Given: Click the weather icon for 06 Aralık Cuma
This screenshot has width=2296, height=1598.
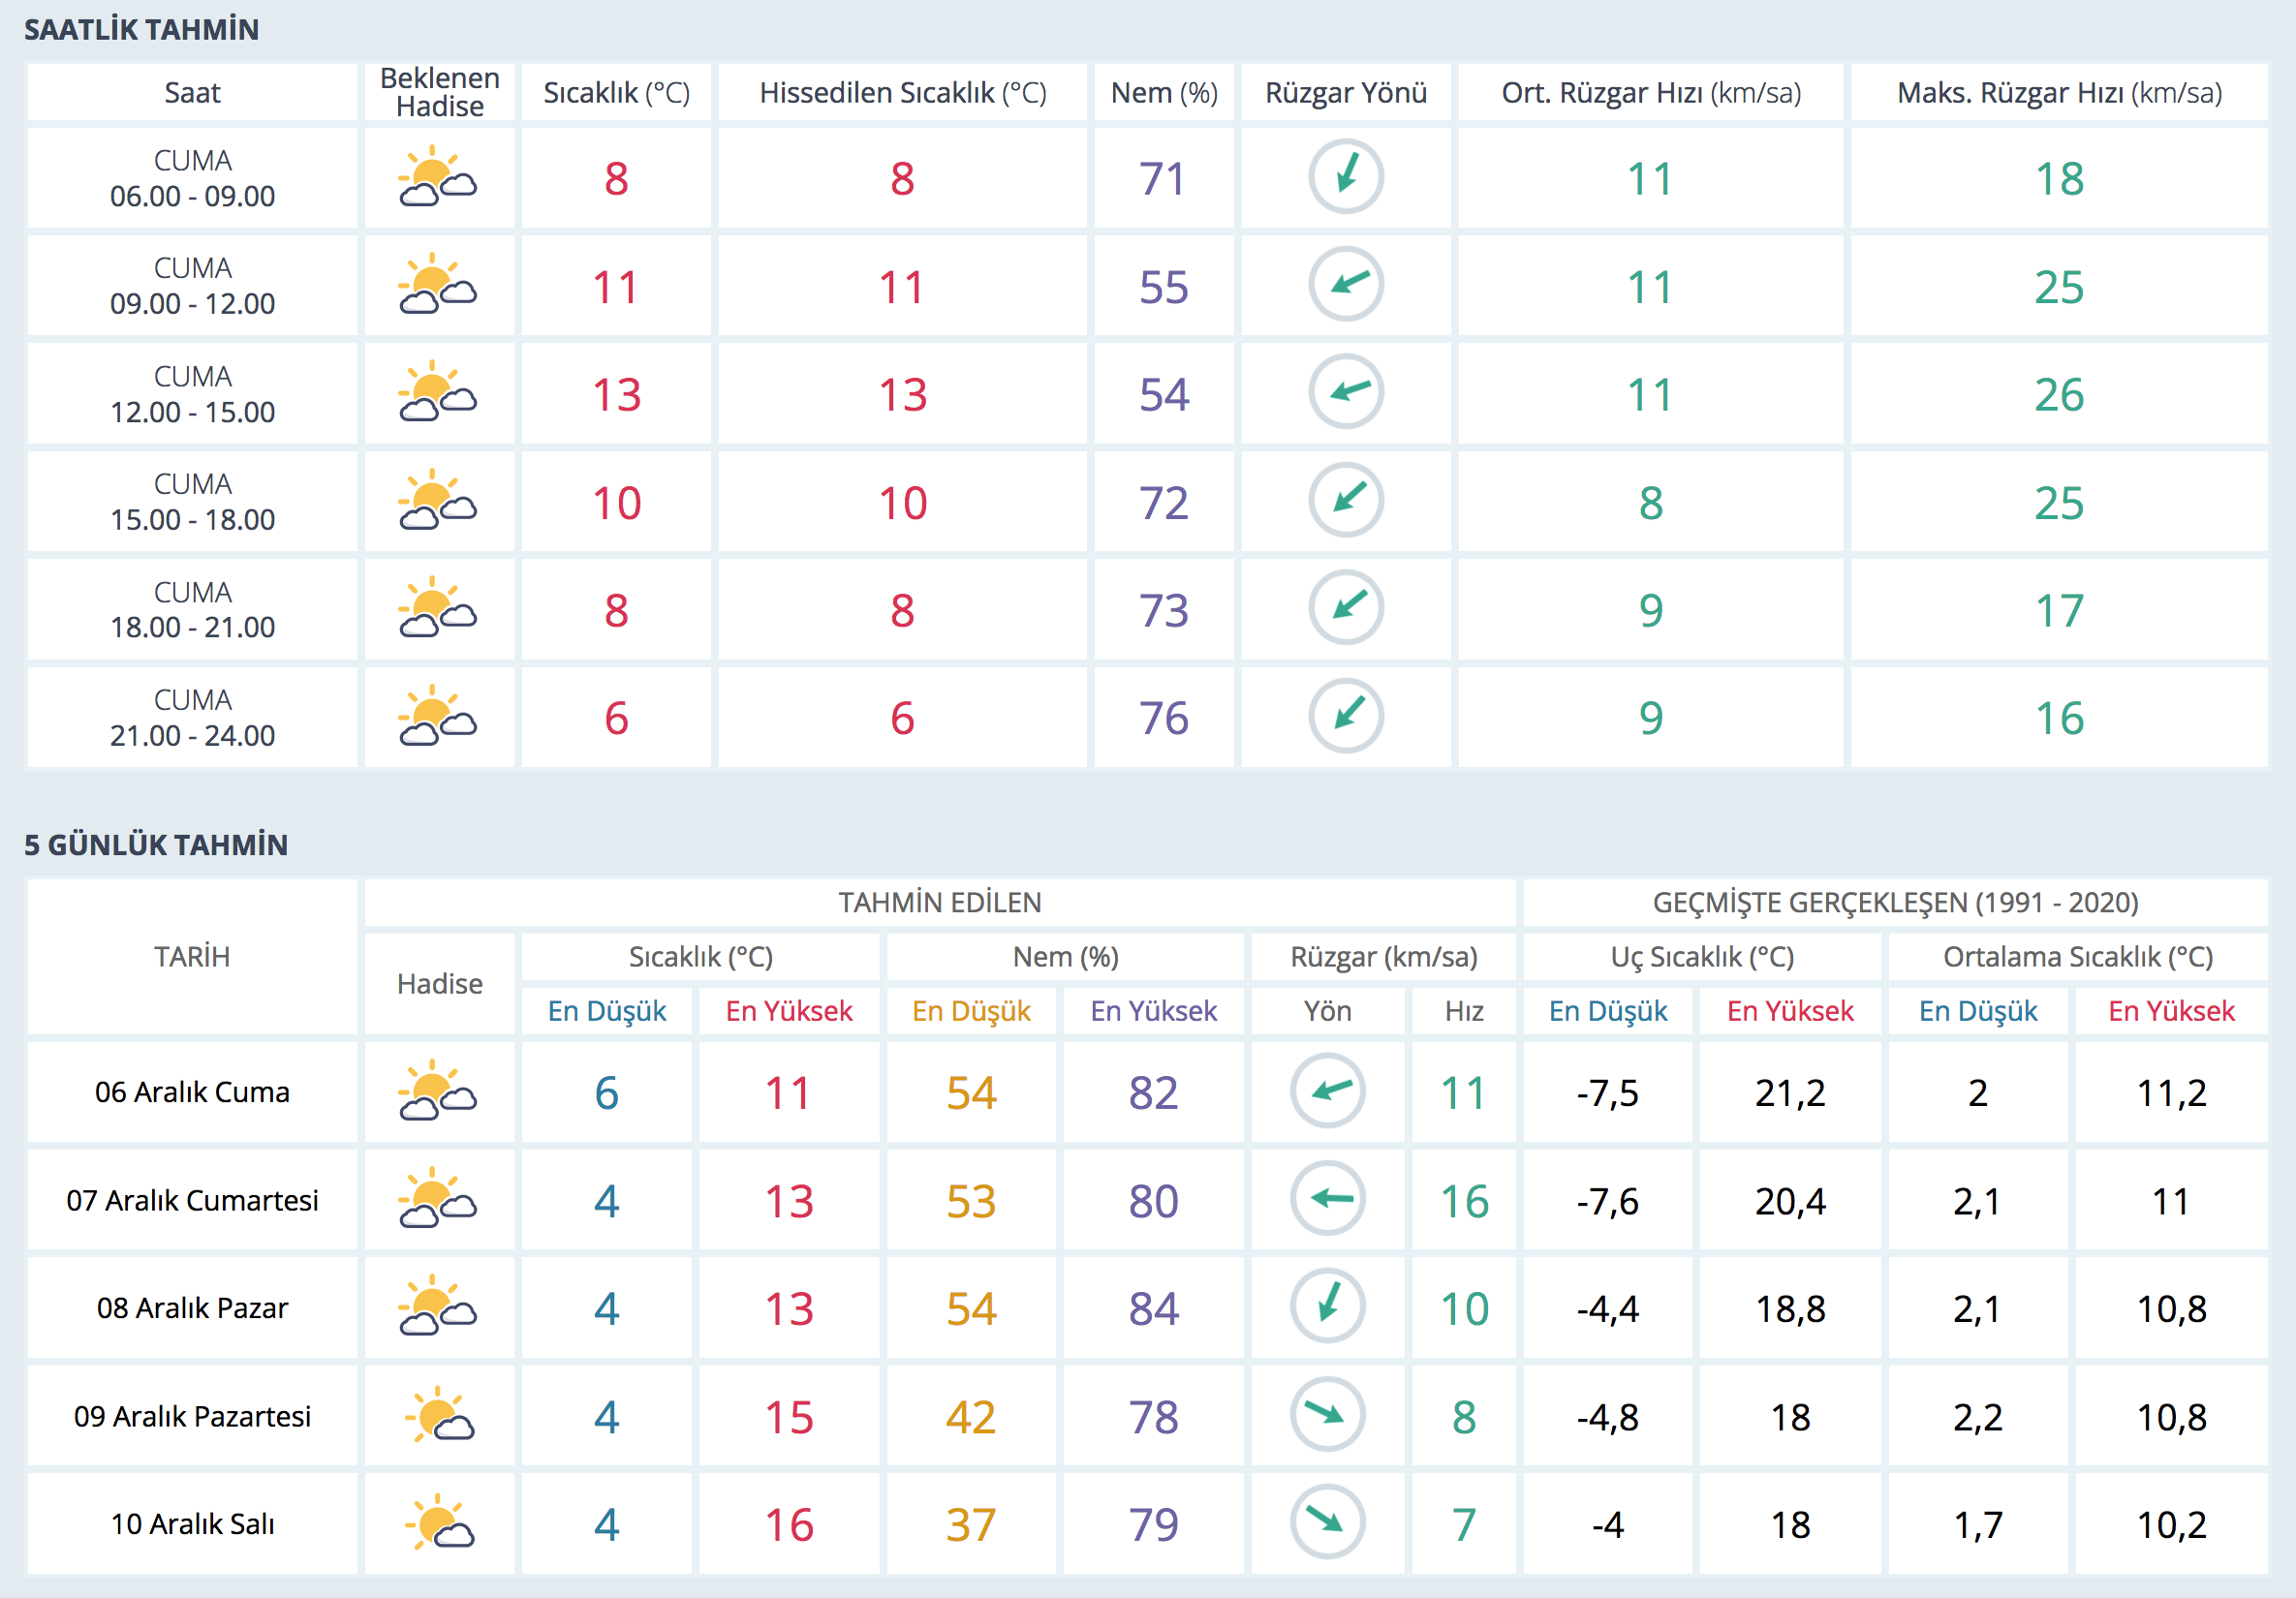Looking at the screenshot, I should 438,1091.
